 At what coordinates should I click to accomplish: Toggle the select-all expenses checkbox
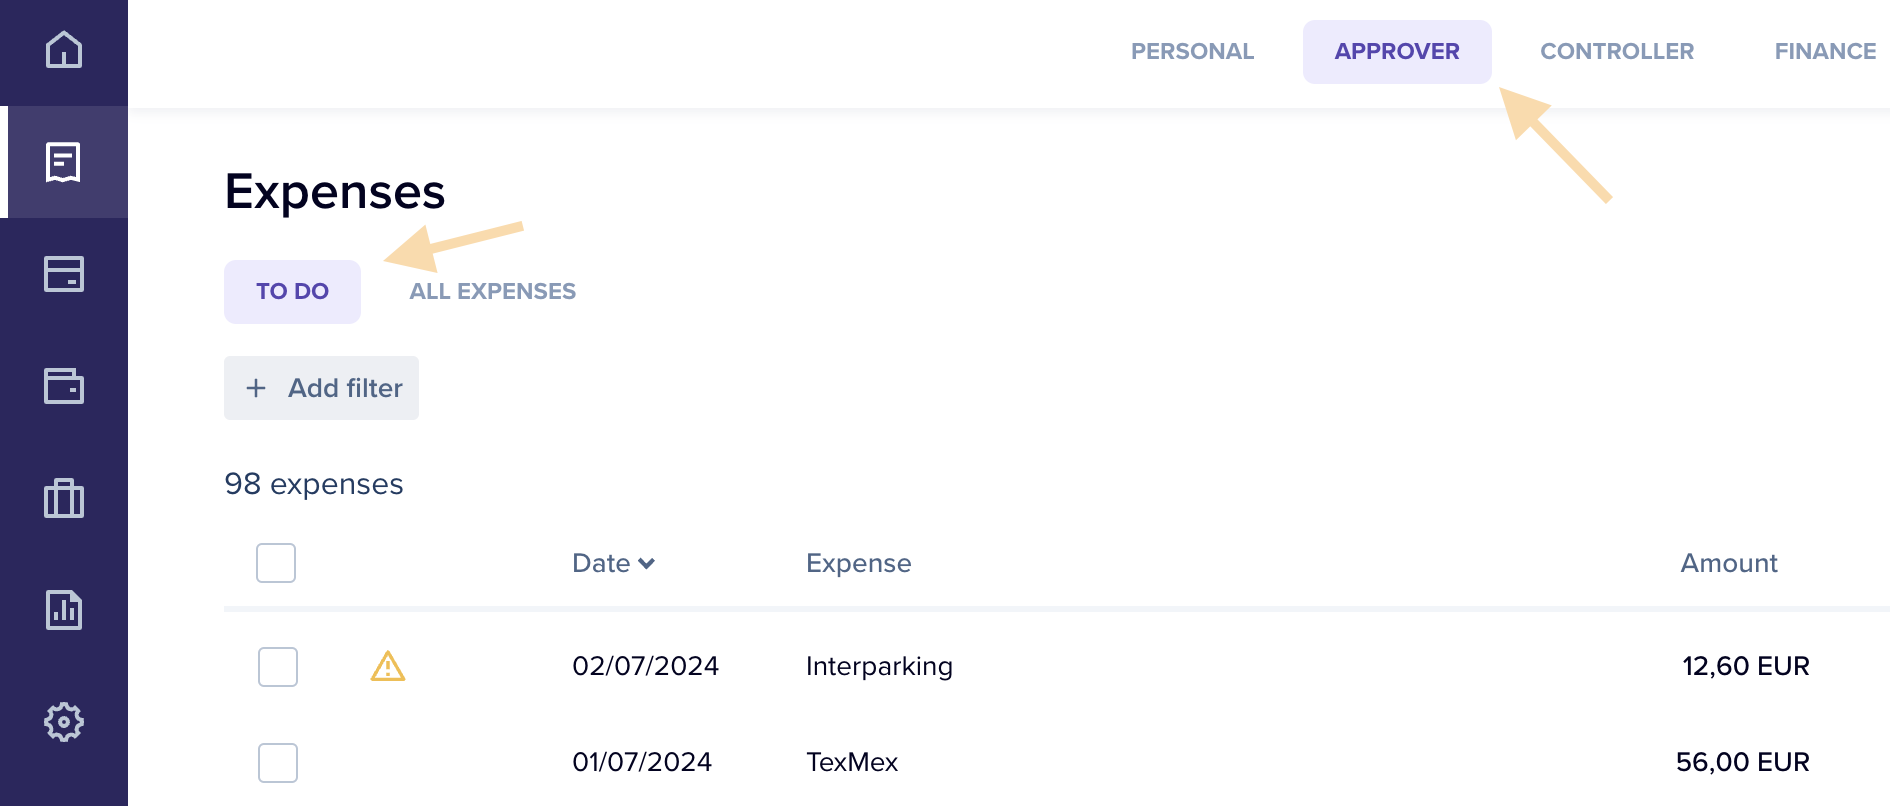pos(276,563)
